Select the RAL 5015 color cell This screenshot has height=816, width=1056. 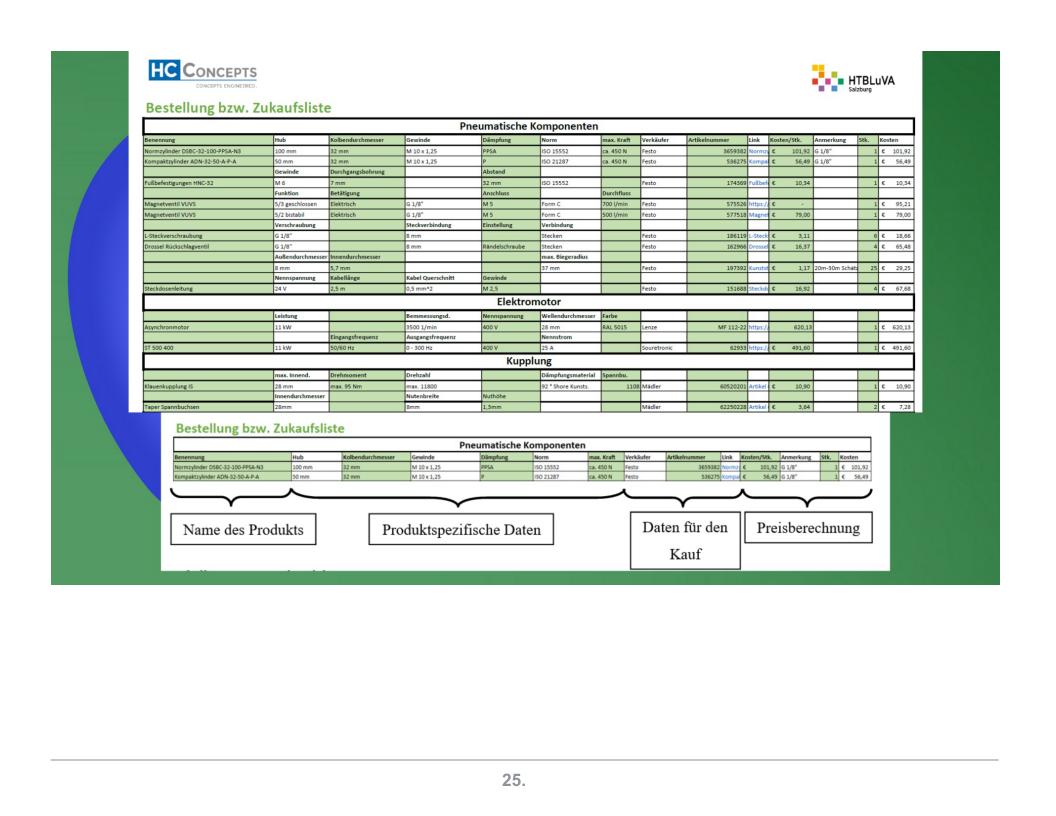tap(618, 327)
